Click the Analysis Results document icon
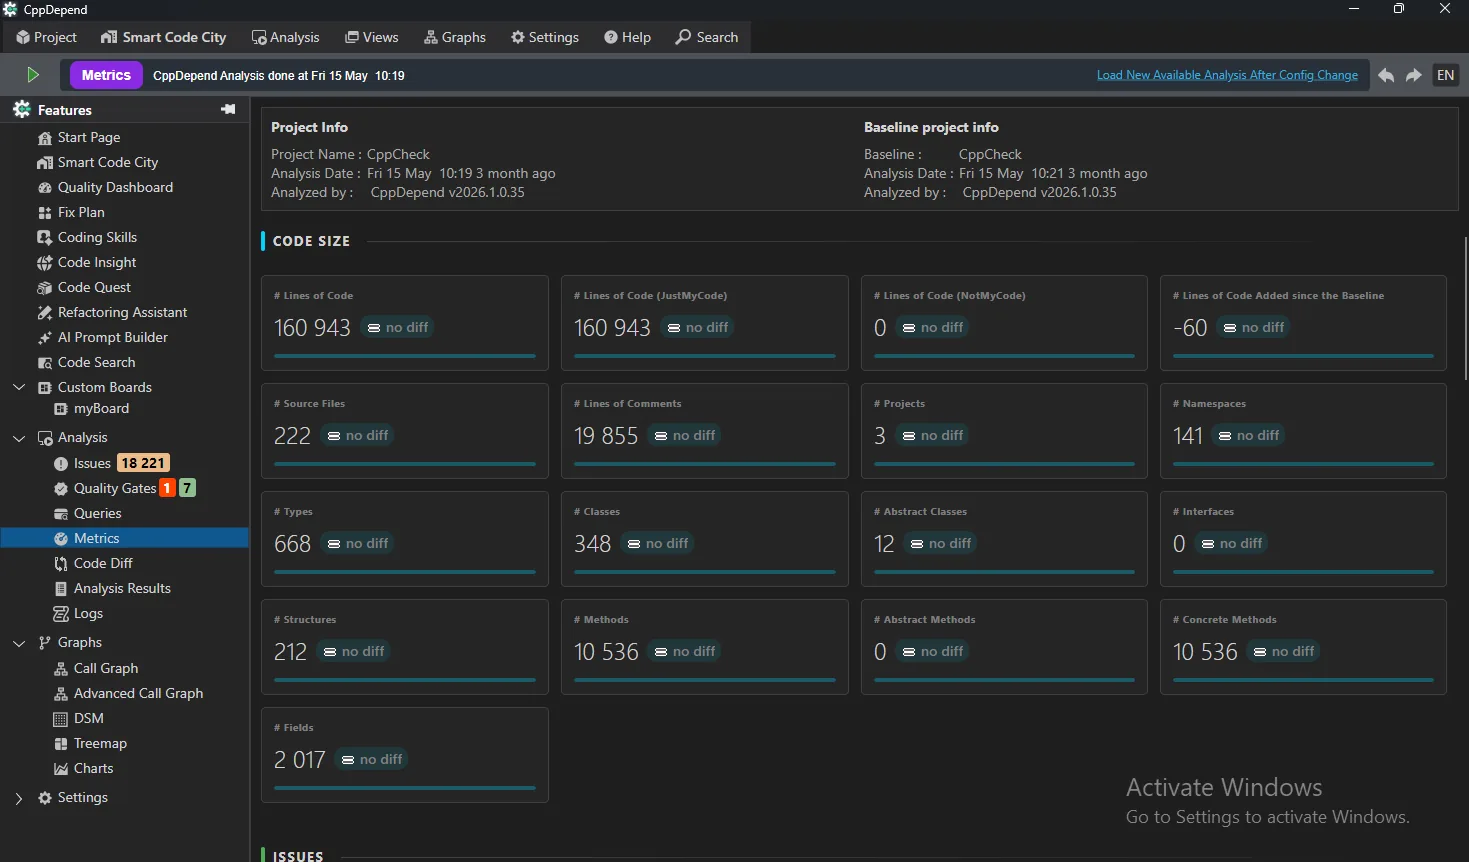This screenshot has height=862, width=1469. pos(60,589)
